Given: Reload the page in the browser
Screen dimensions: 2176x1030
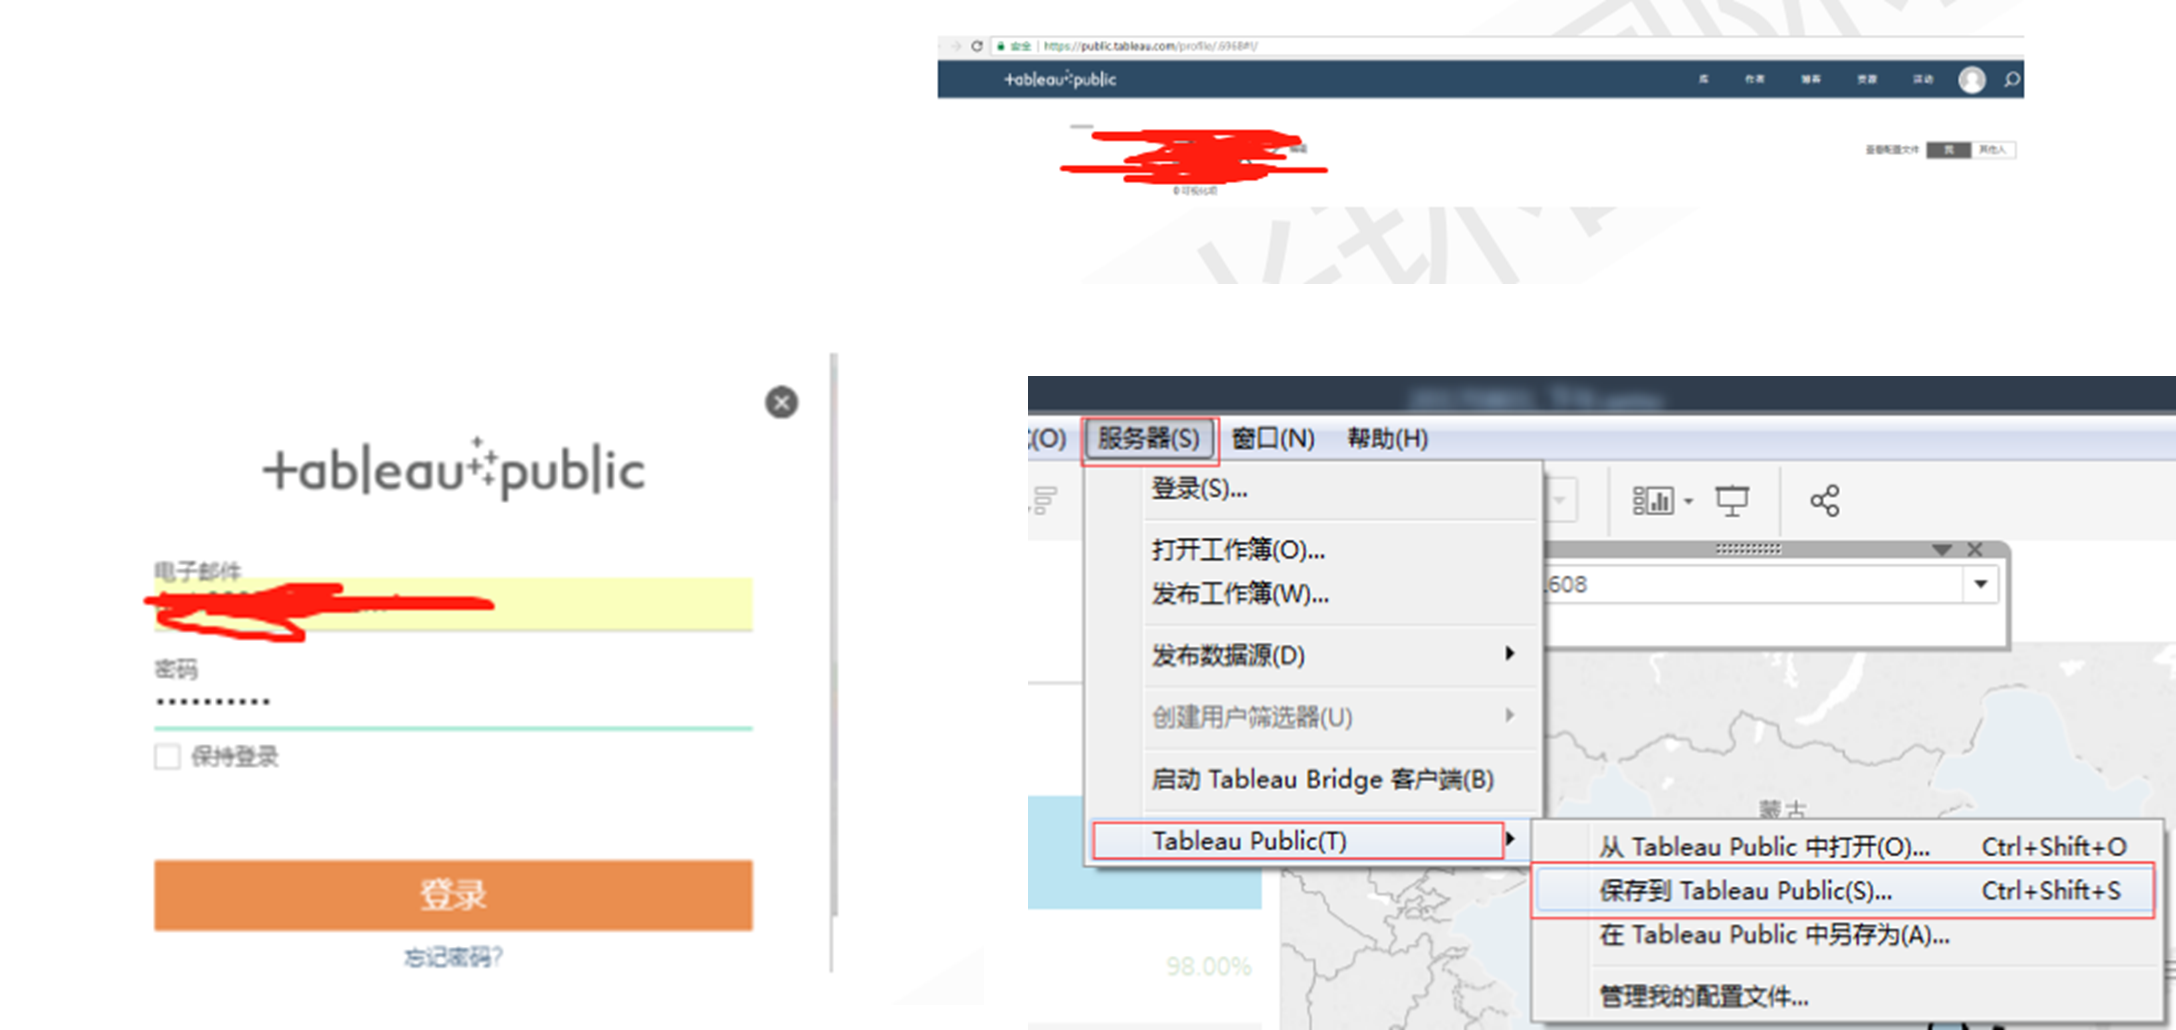Looking at the screenshot, I should (x=977, y=46).
